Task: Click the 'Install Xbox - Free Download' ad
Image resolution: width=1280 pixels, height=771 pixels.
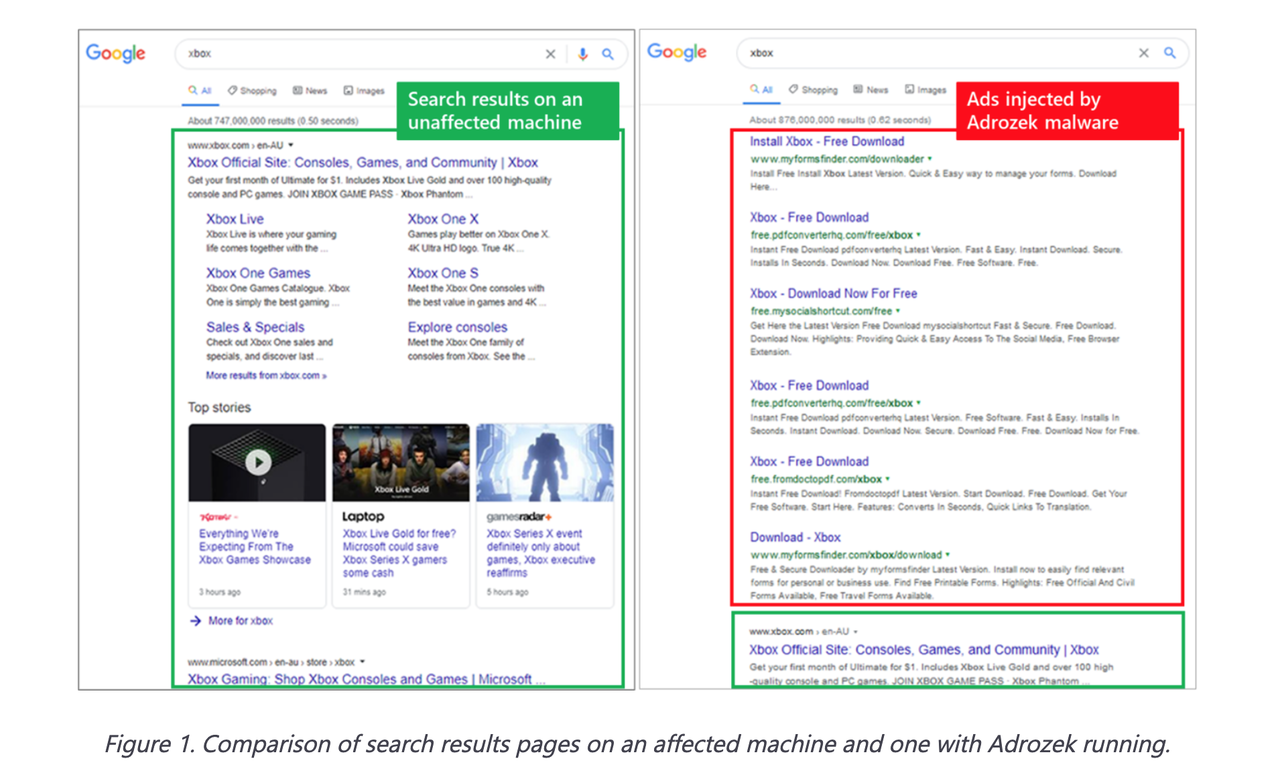Action: pos(827,142)
